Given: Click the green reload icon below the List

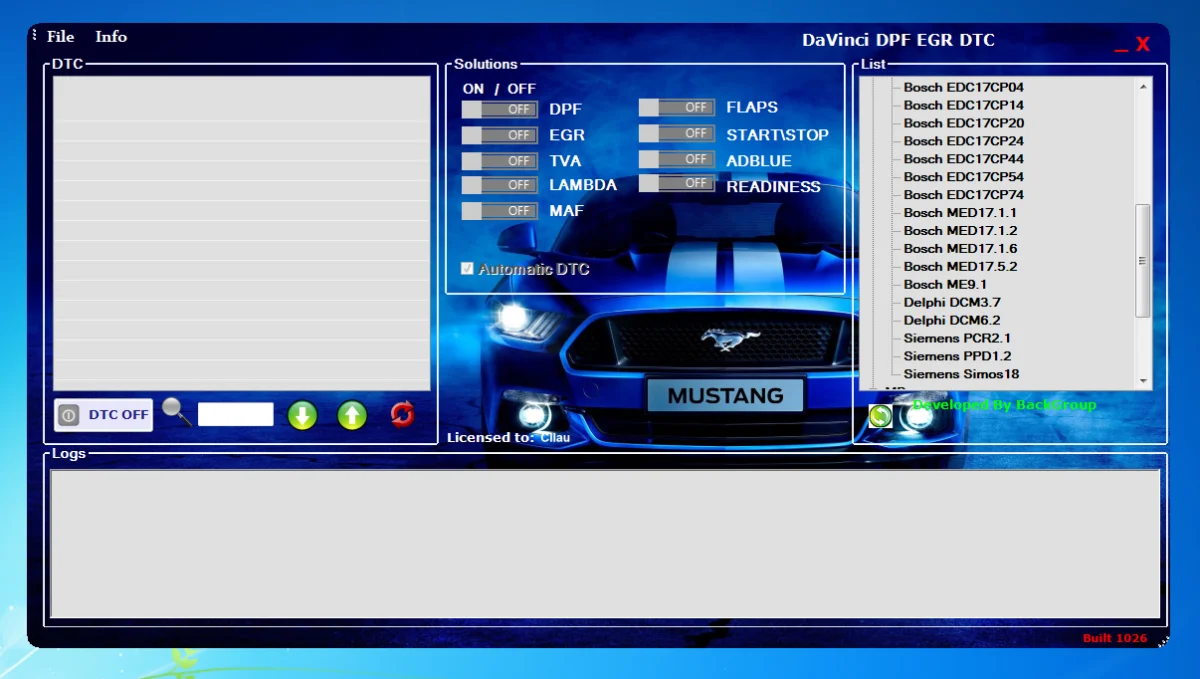Looking at the screenshot, I should (880, 416).
